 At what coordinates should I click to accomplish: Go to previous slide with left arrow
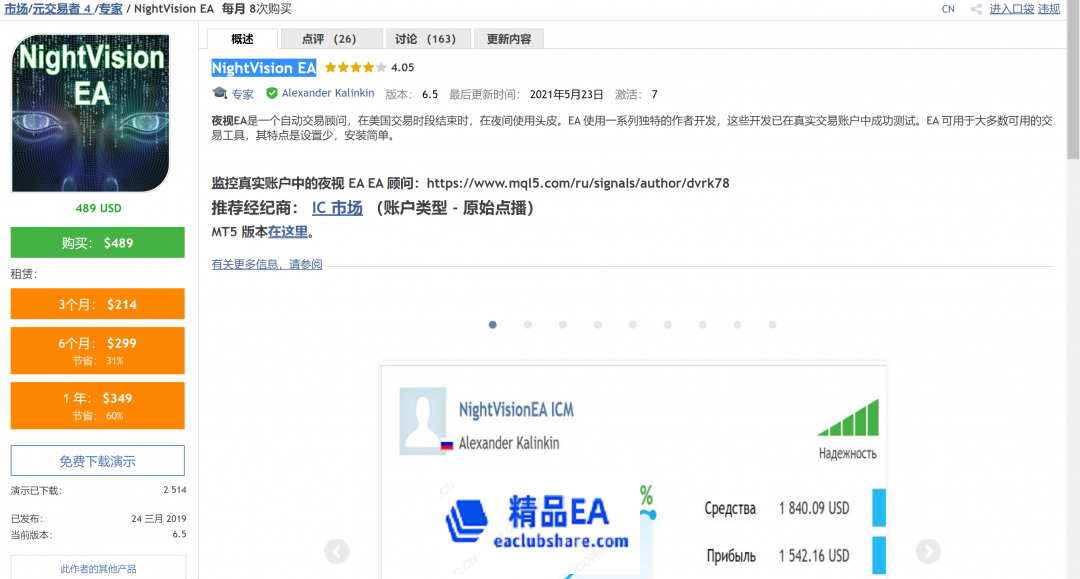click(337, 551)
